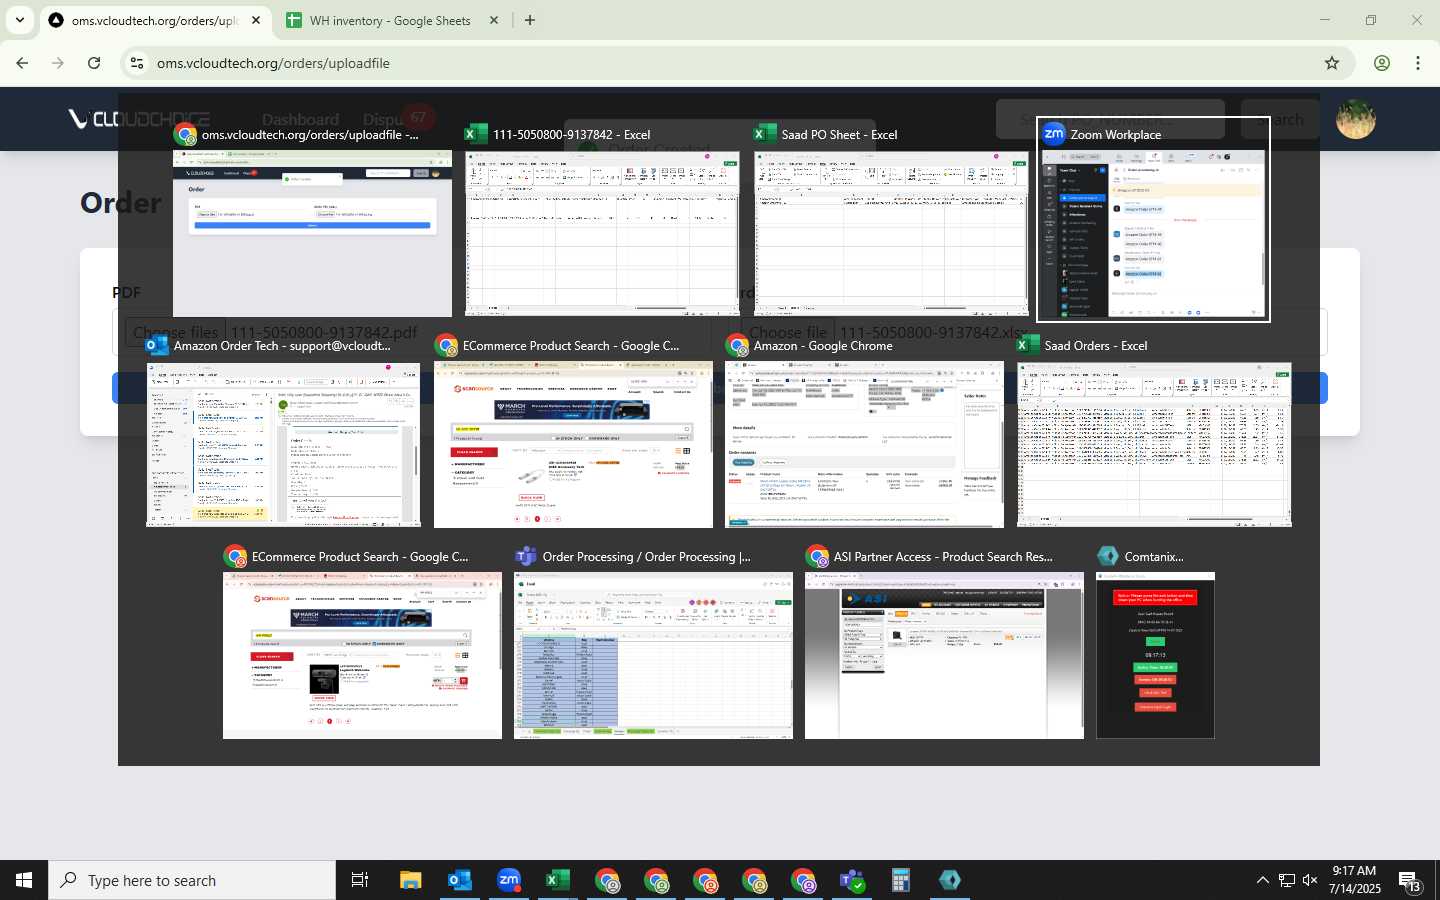Click the Teams icon beside Order Processing title
This screenshot has height=900, width=1440.
pyautogui.click(x=526, y=556)
